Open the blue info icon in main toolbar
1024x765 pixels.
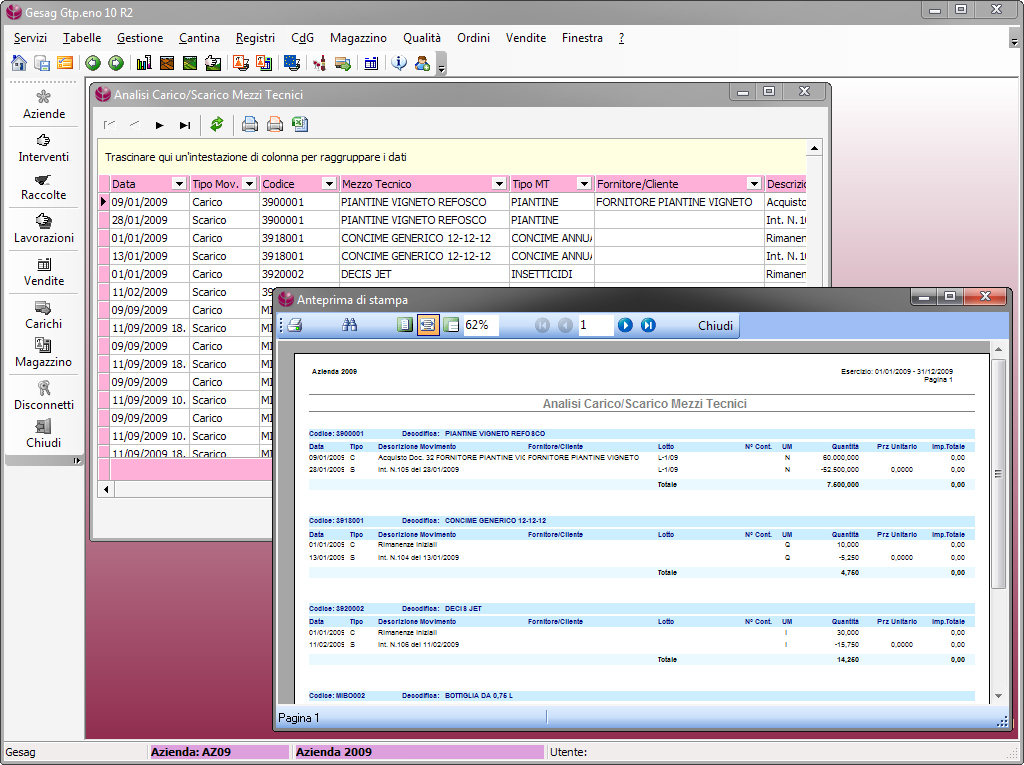click(x=399, y=63)
